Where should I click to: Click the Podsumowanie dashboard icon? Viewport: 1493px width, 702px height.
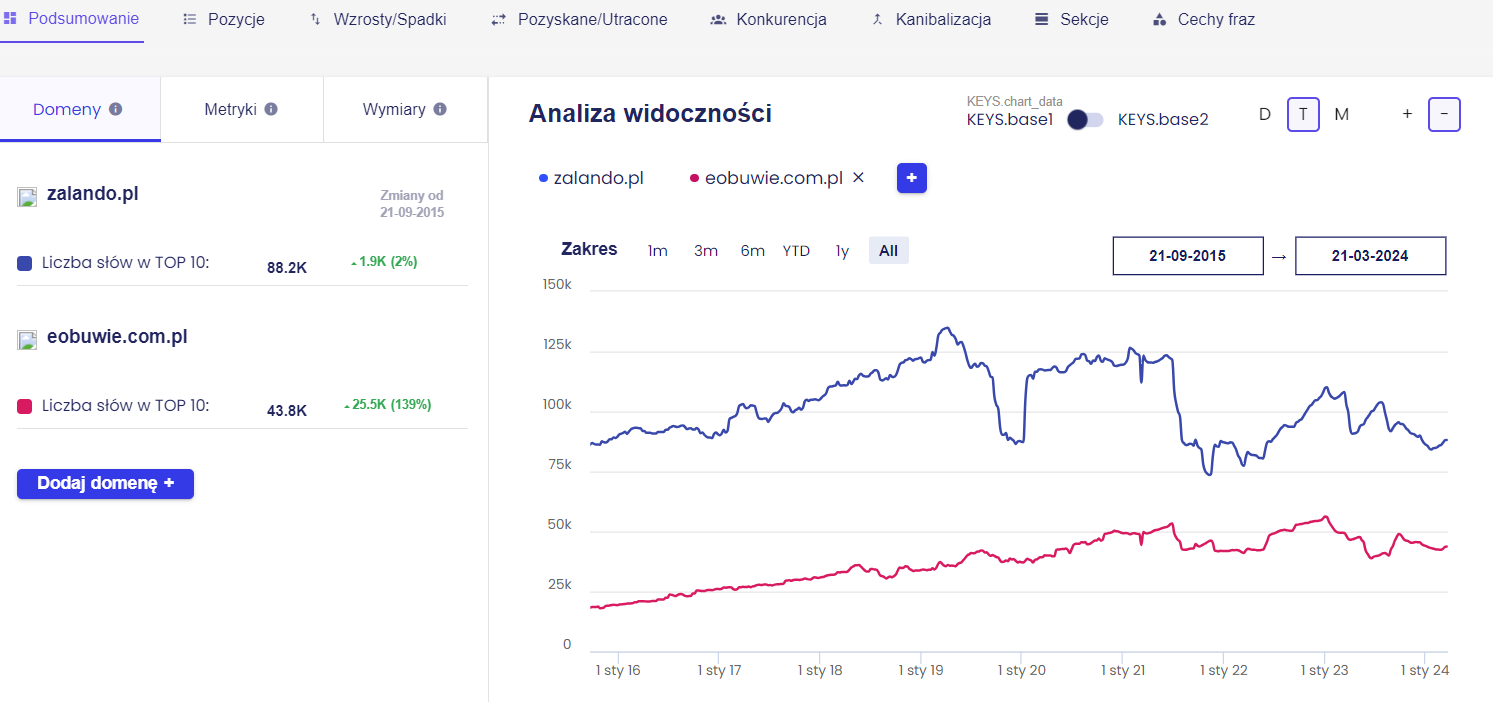[x=11, y=19]
